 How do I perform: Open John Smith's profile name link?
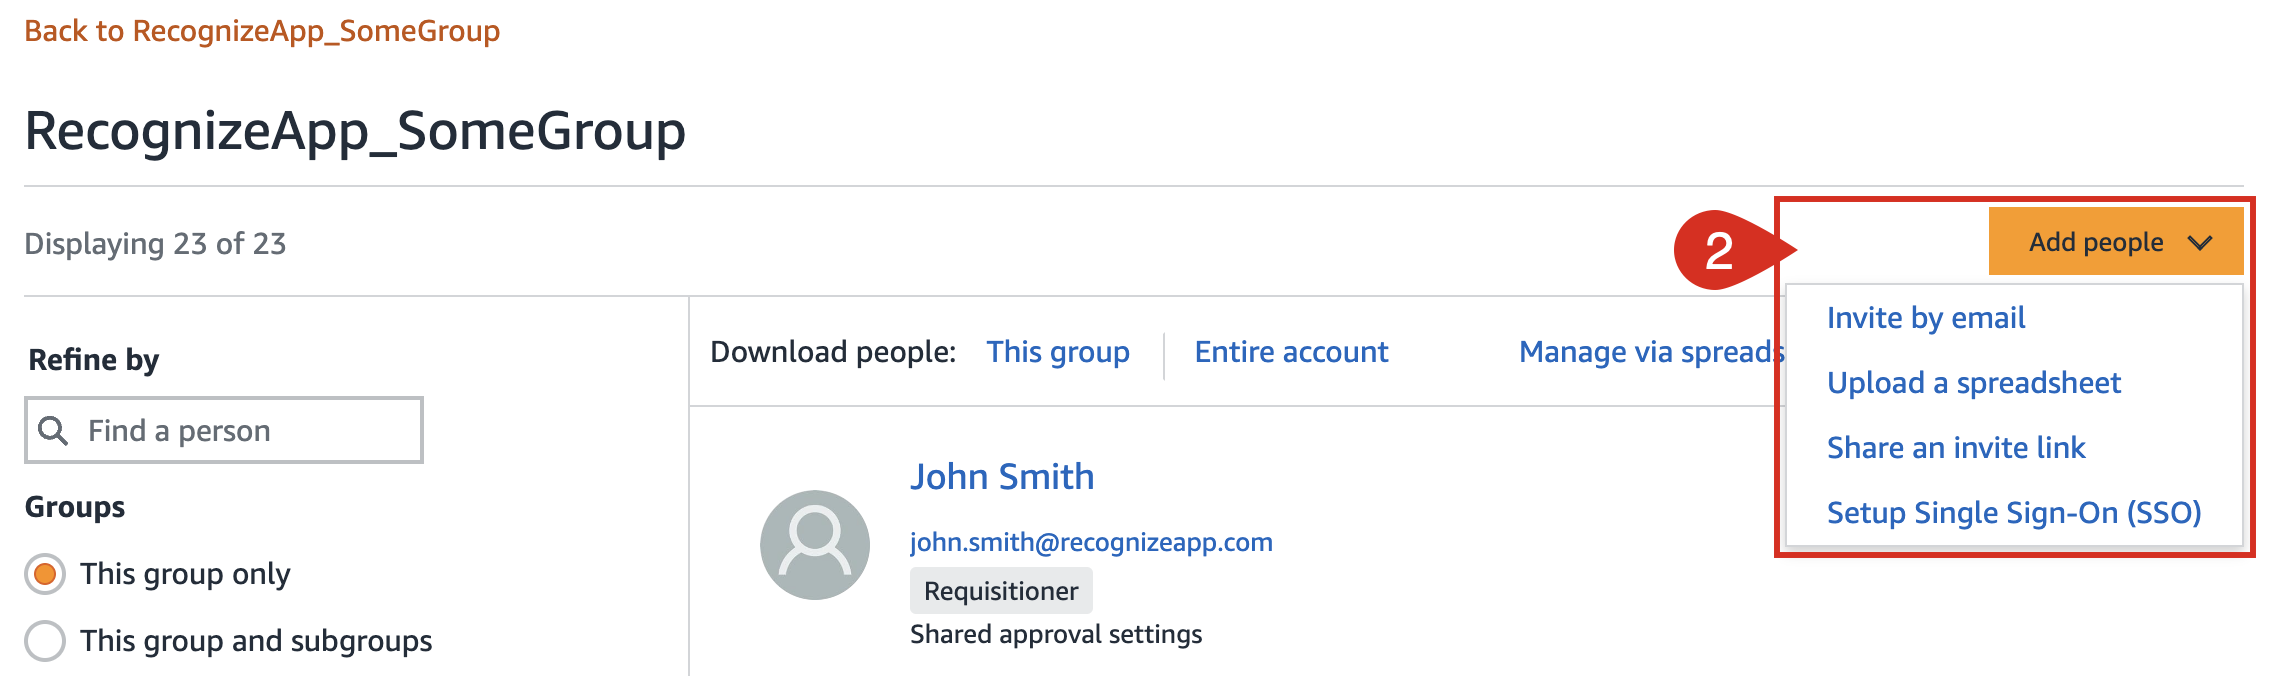(x=1002, y=477)
